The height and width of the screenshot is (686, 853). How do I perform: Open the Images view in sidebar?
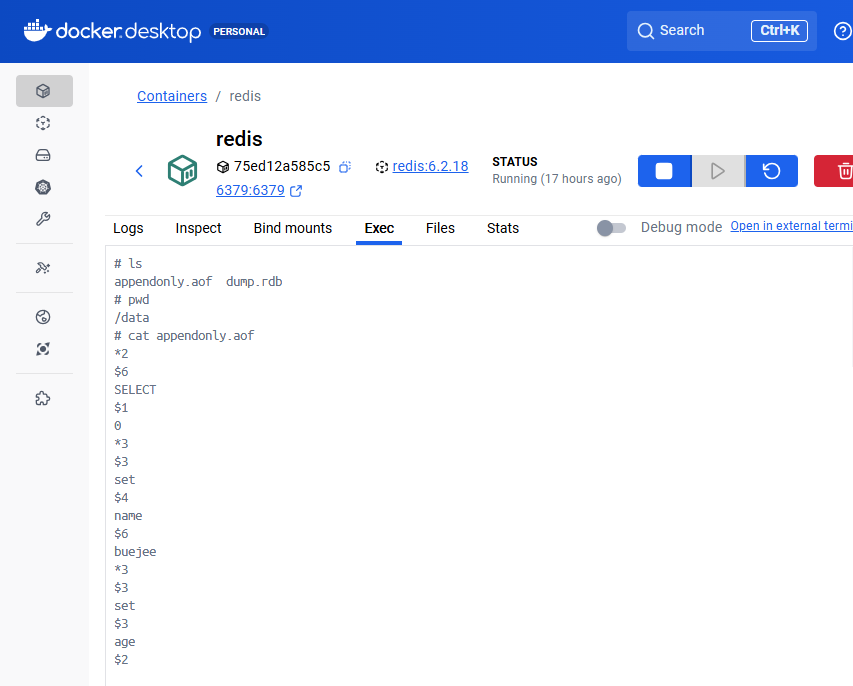[x=43, y=123]
